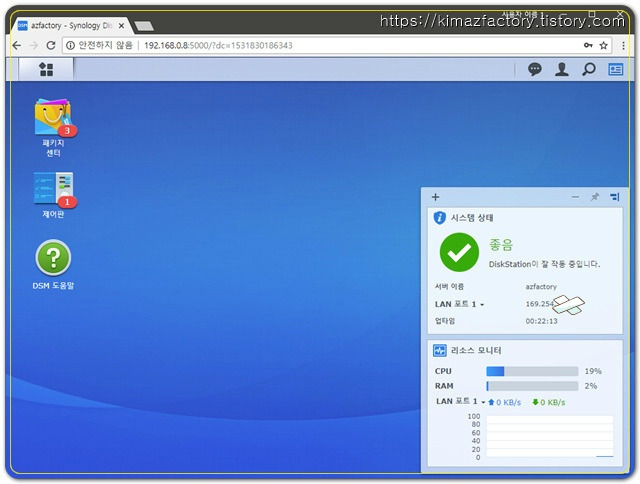This screenshot has height=484, width=640.
Task: Click the Resource Monitor widget icon
Action: click(440, 350)
